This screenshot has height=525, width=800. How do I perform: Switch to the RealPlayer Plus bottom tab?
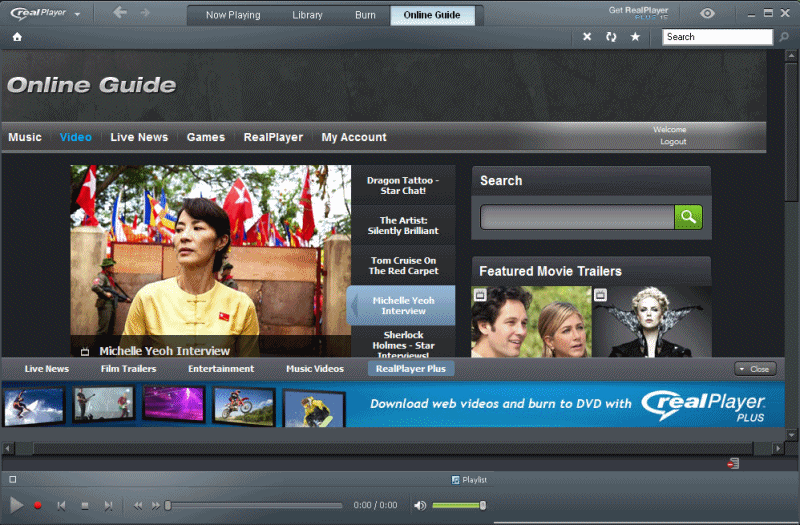pos(411,368)
